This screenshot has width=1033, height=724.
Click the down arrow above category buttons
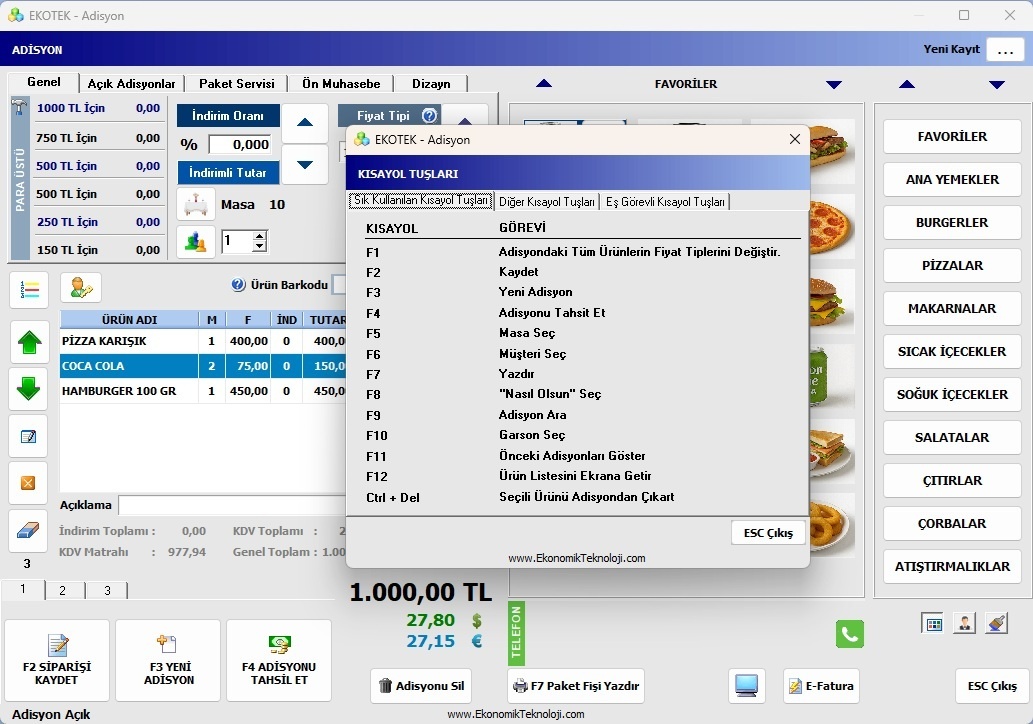click(x=997, y=84)
